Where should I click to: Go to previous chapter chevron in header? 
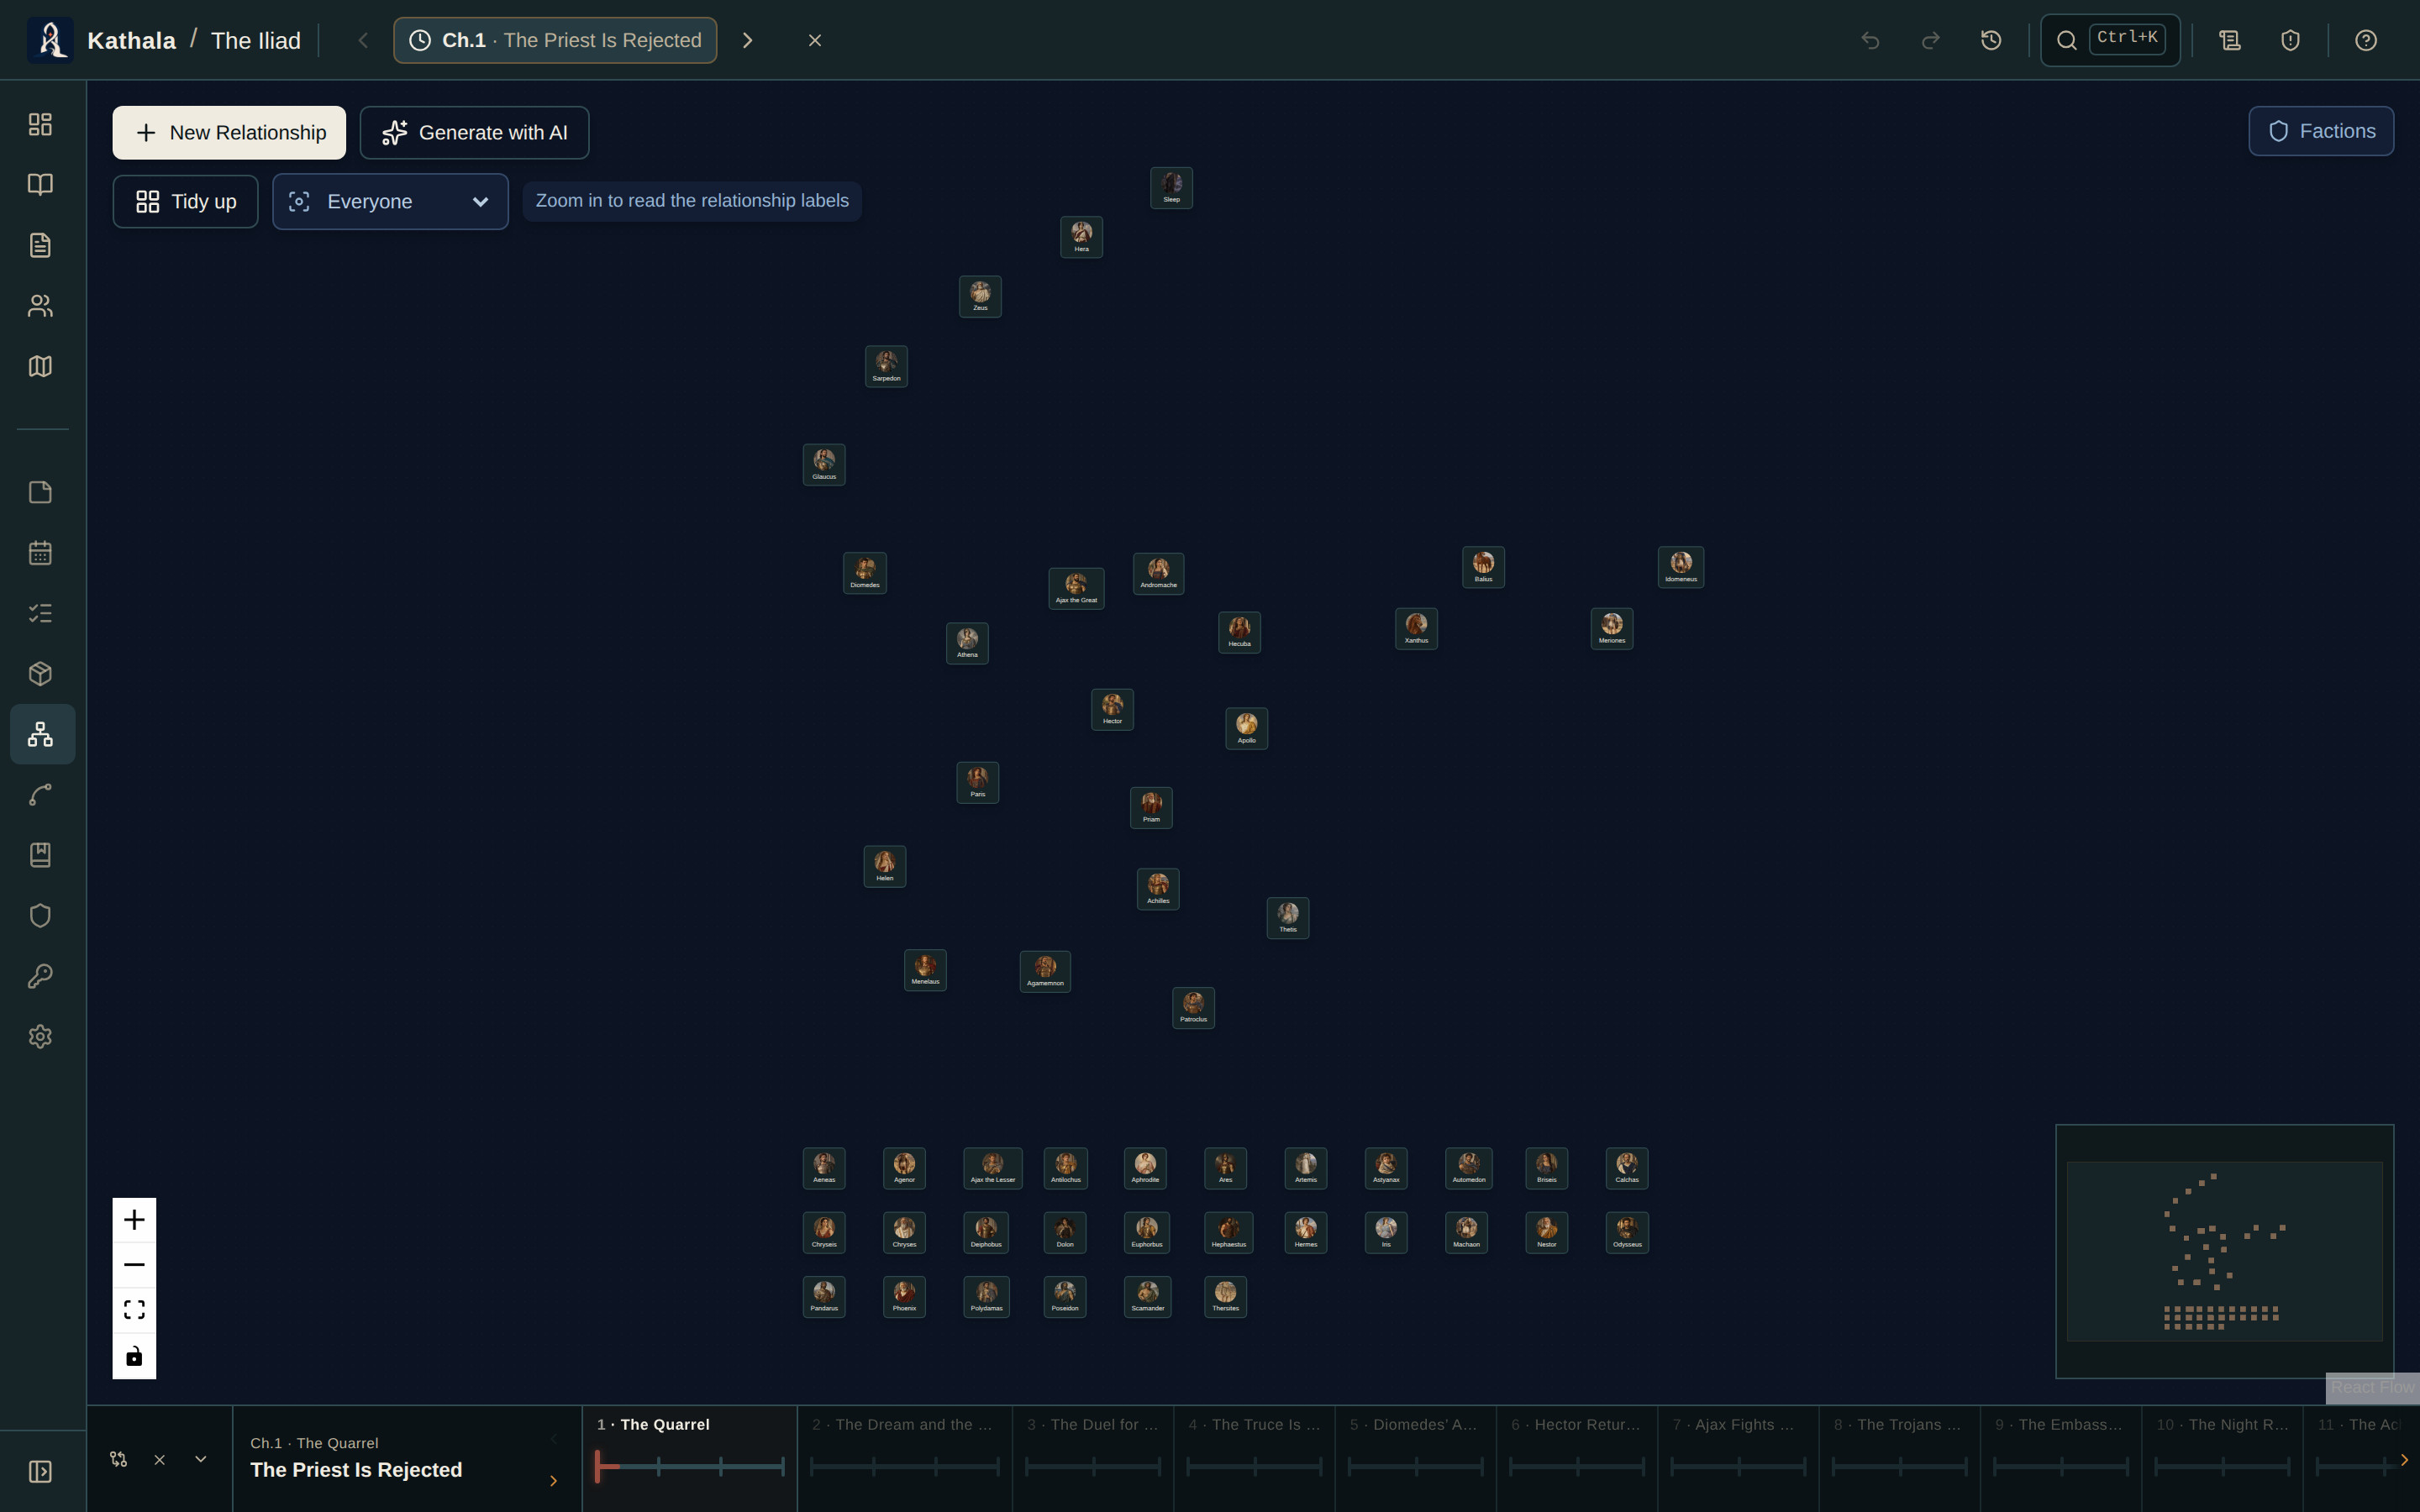tap(363, 40)
